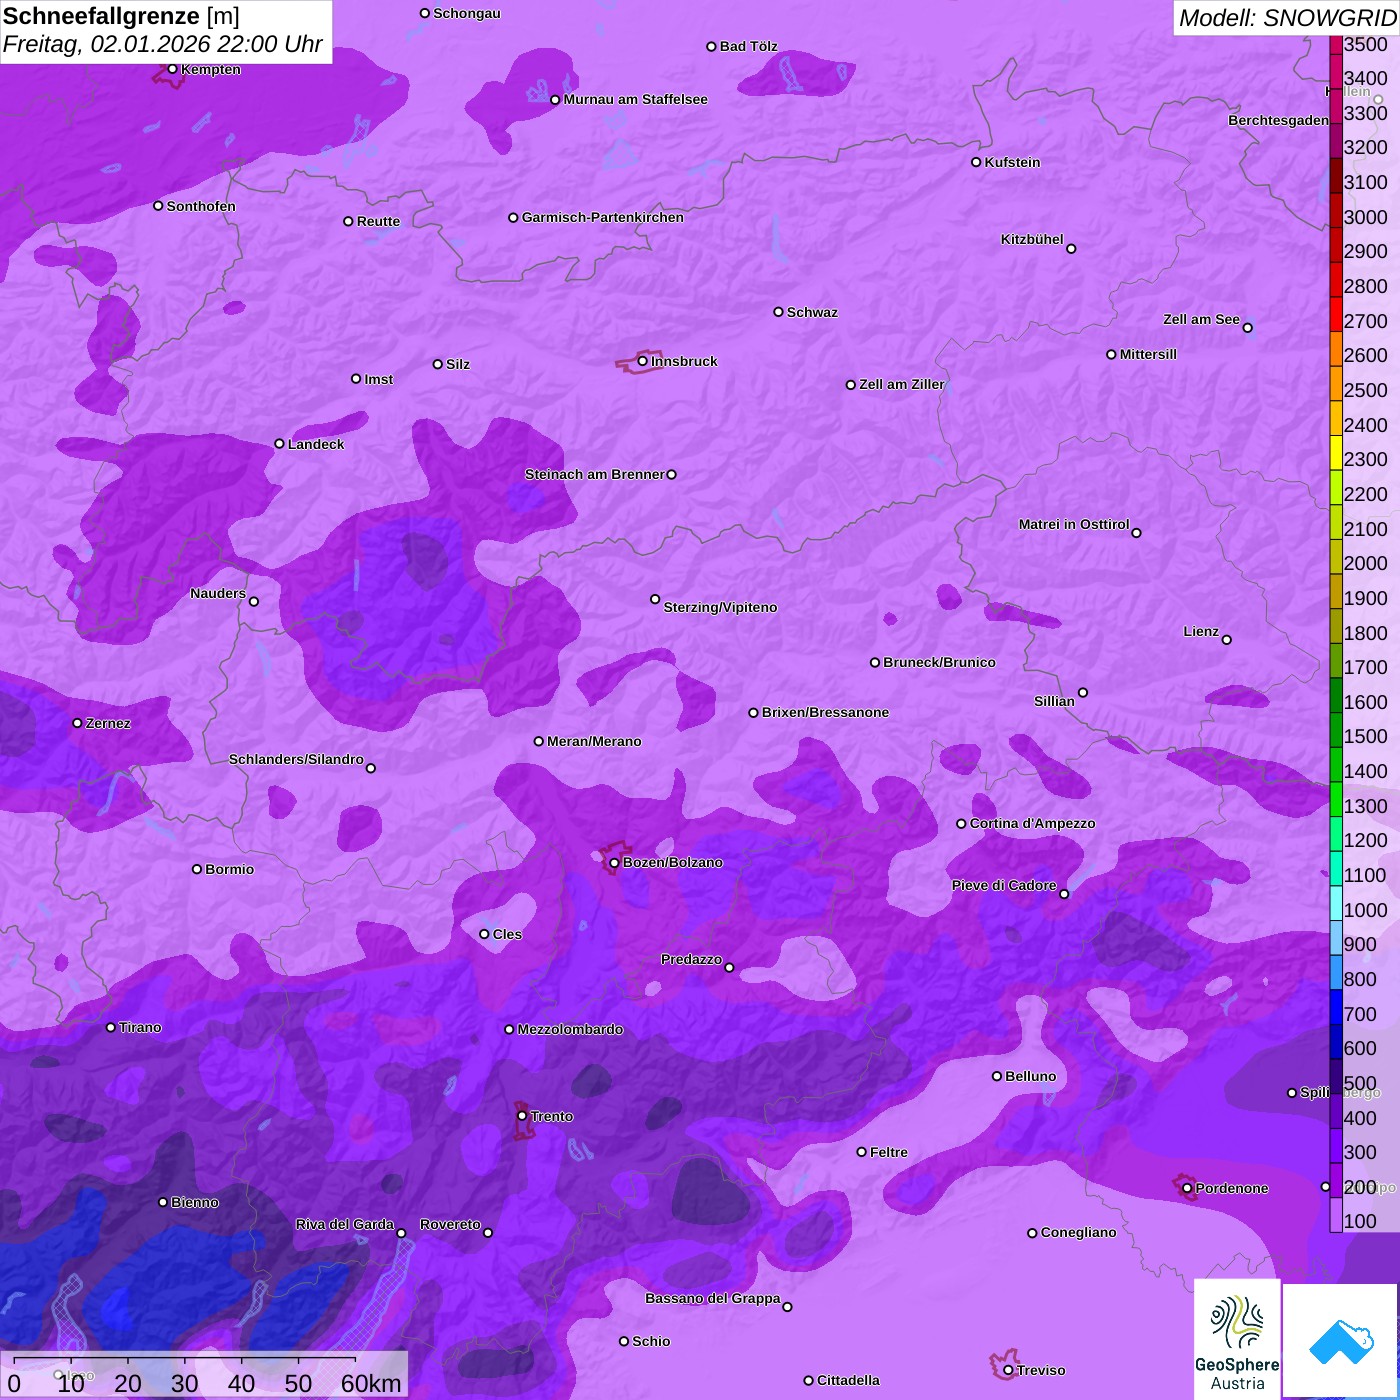Click the Kitzbühel city label

point(1032,239)
